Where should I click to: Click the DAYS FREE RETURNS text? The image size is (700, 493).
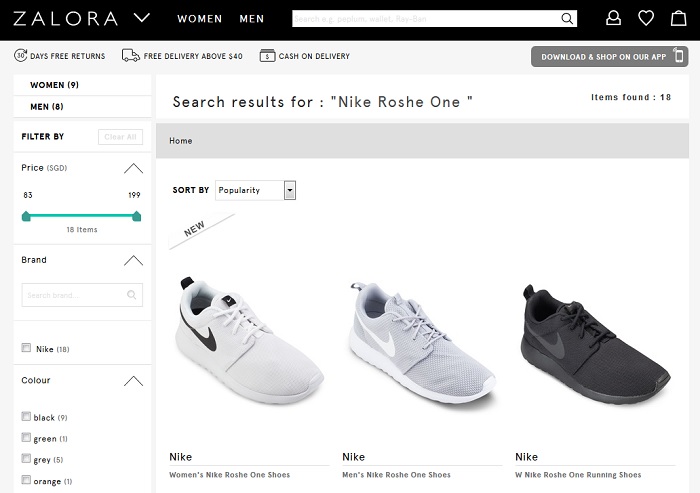[x=67, y=56]
